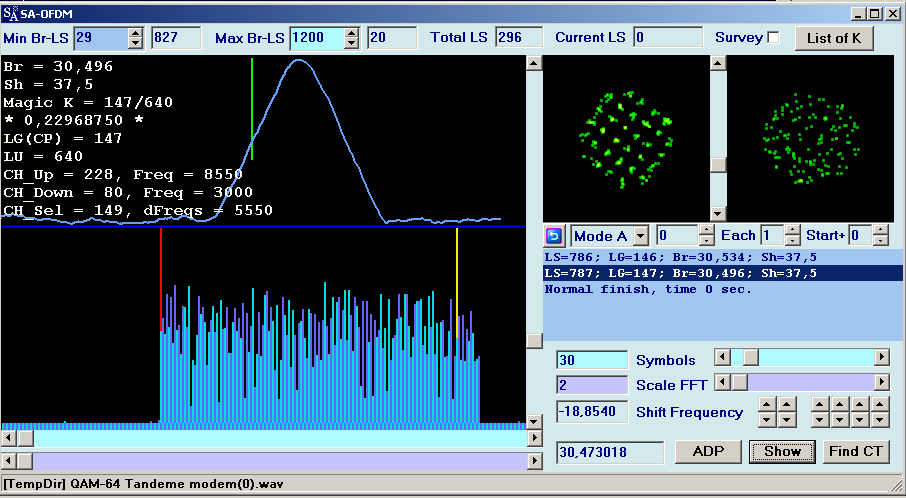Click down arrow of constellation scrollbar
This screenshot has height=498, width=906.
[x=718, y=214]
